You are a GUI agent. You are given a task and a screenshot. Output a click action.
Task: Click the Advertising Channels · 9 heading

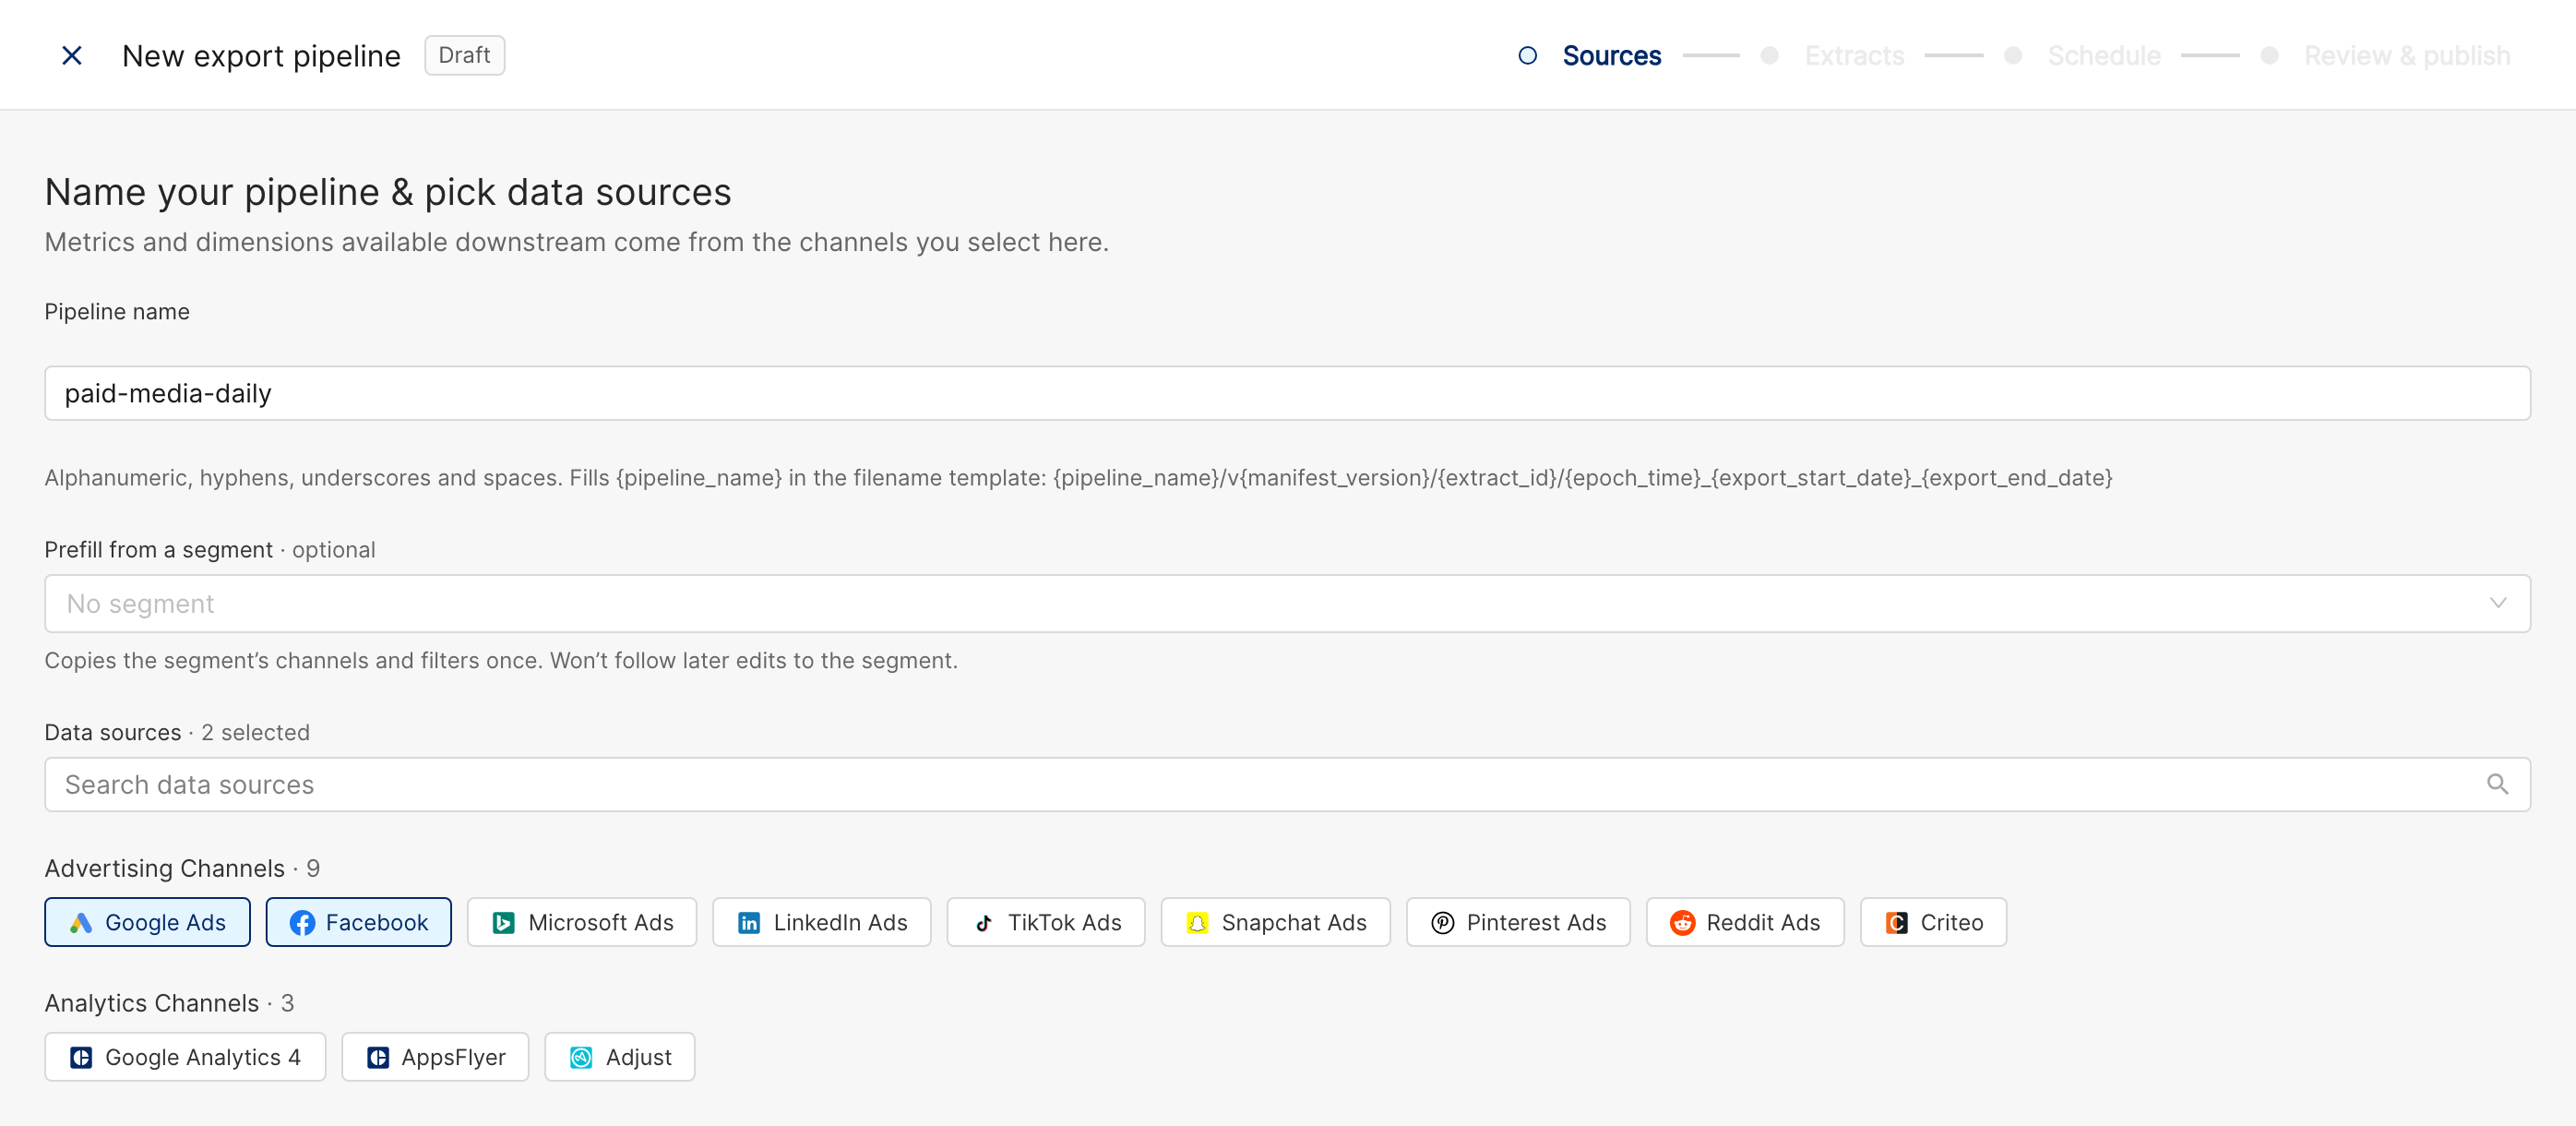coord(182,868)
